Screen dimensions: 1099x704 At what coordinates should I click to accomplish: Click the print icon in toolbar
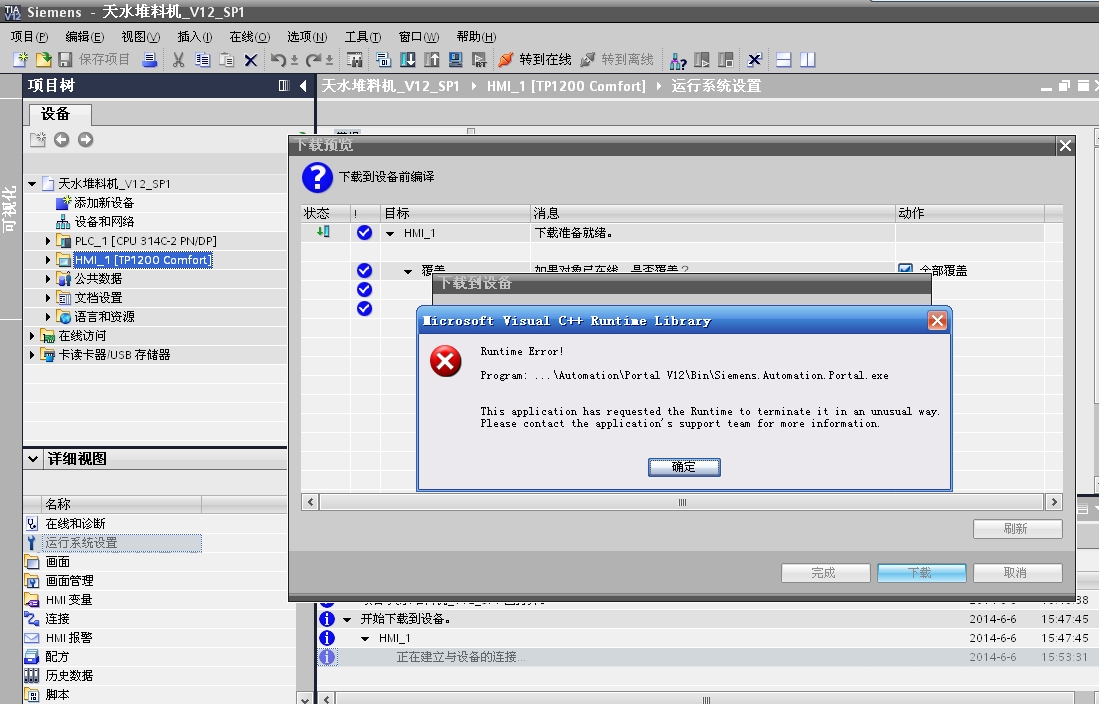click(149, 60)
